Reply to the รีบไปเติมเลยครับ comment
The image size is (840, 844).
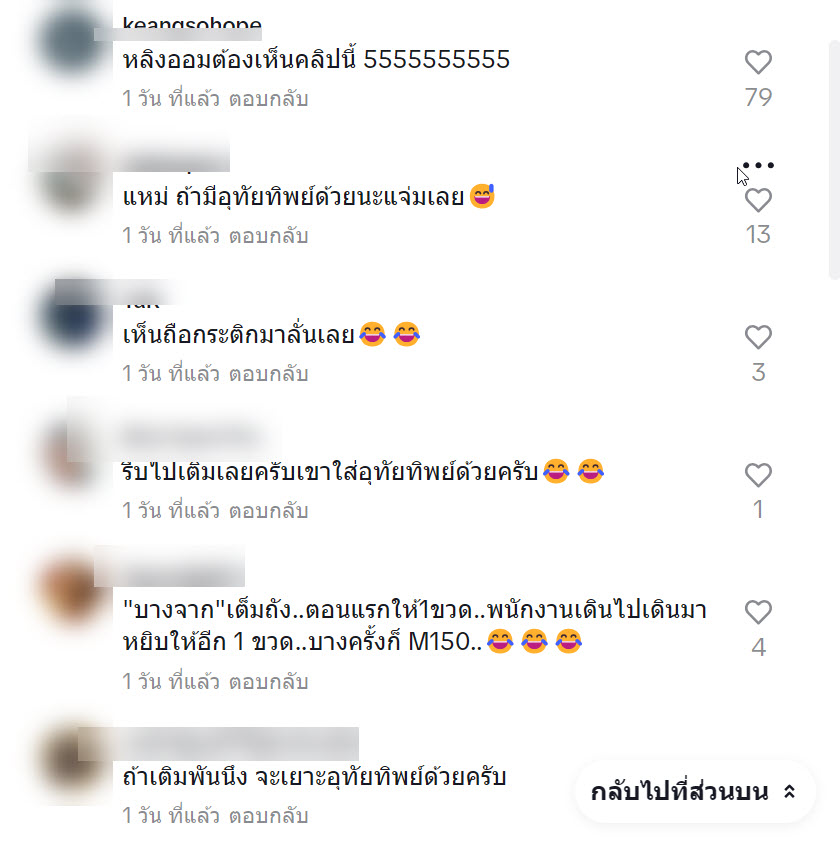click(x=269, y=511)
